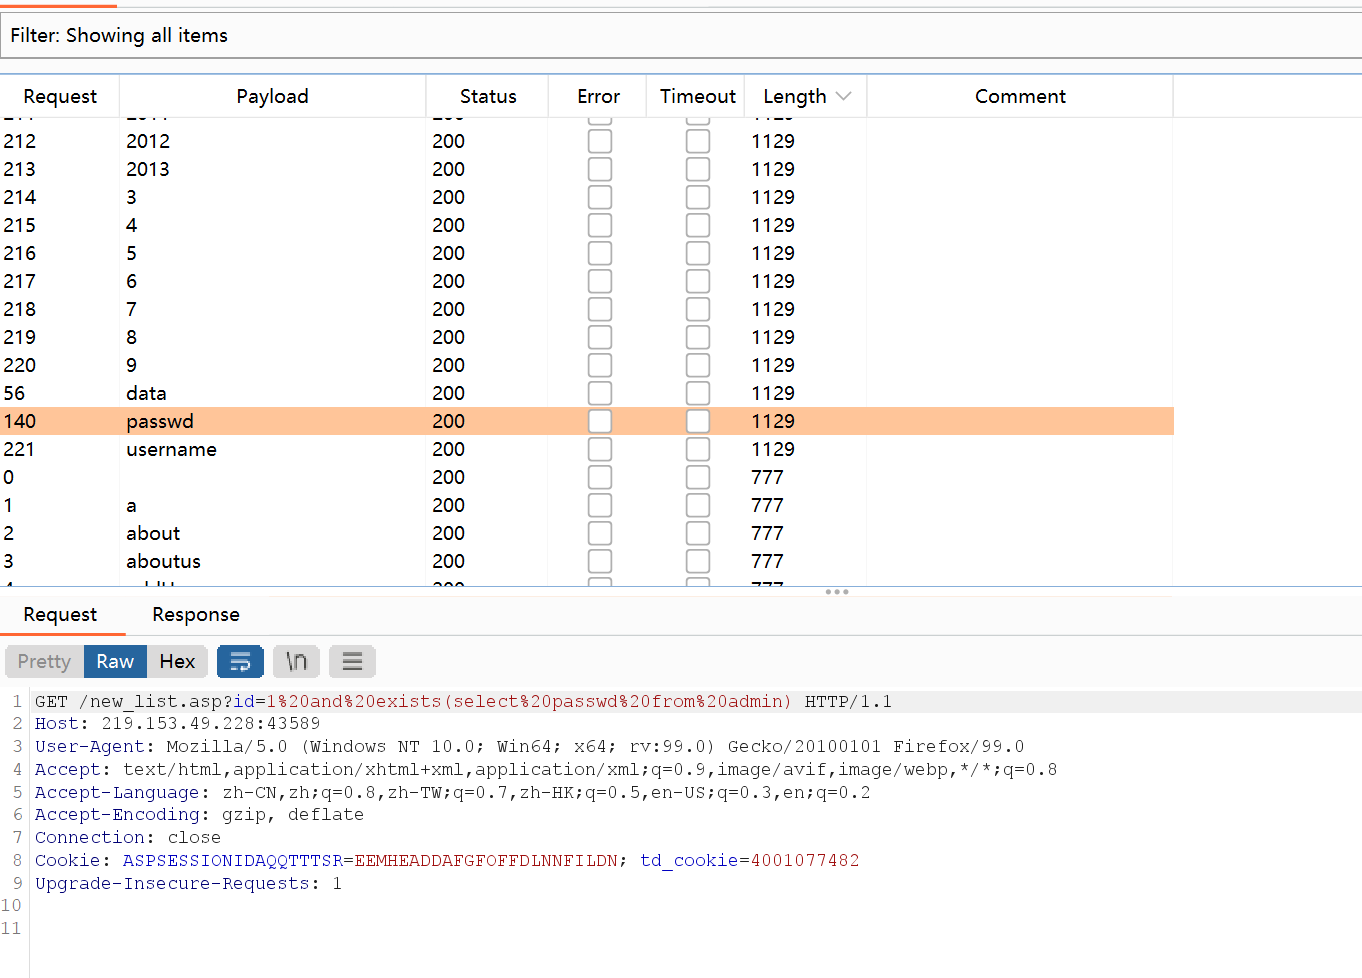Select Raw view mode
Screen dimensions: 1362x978
[x=115, y=661]
